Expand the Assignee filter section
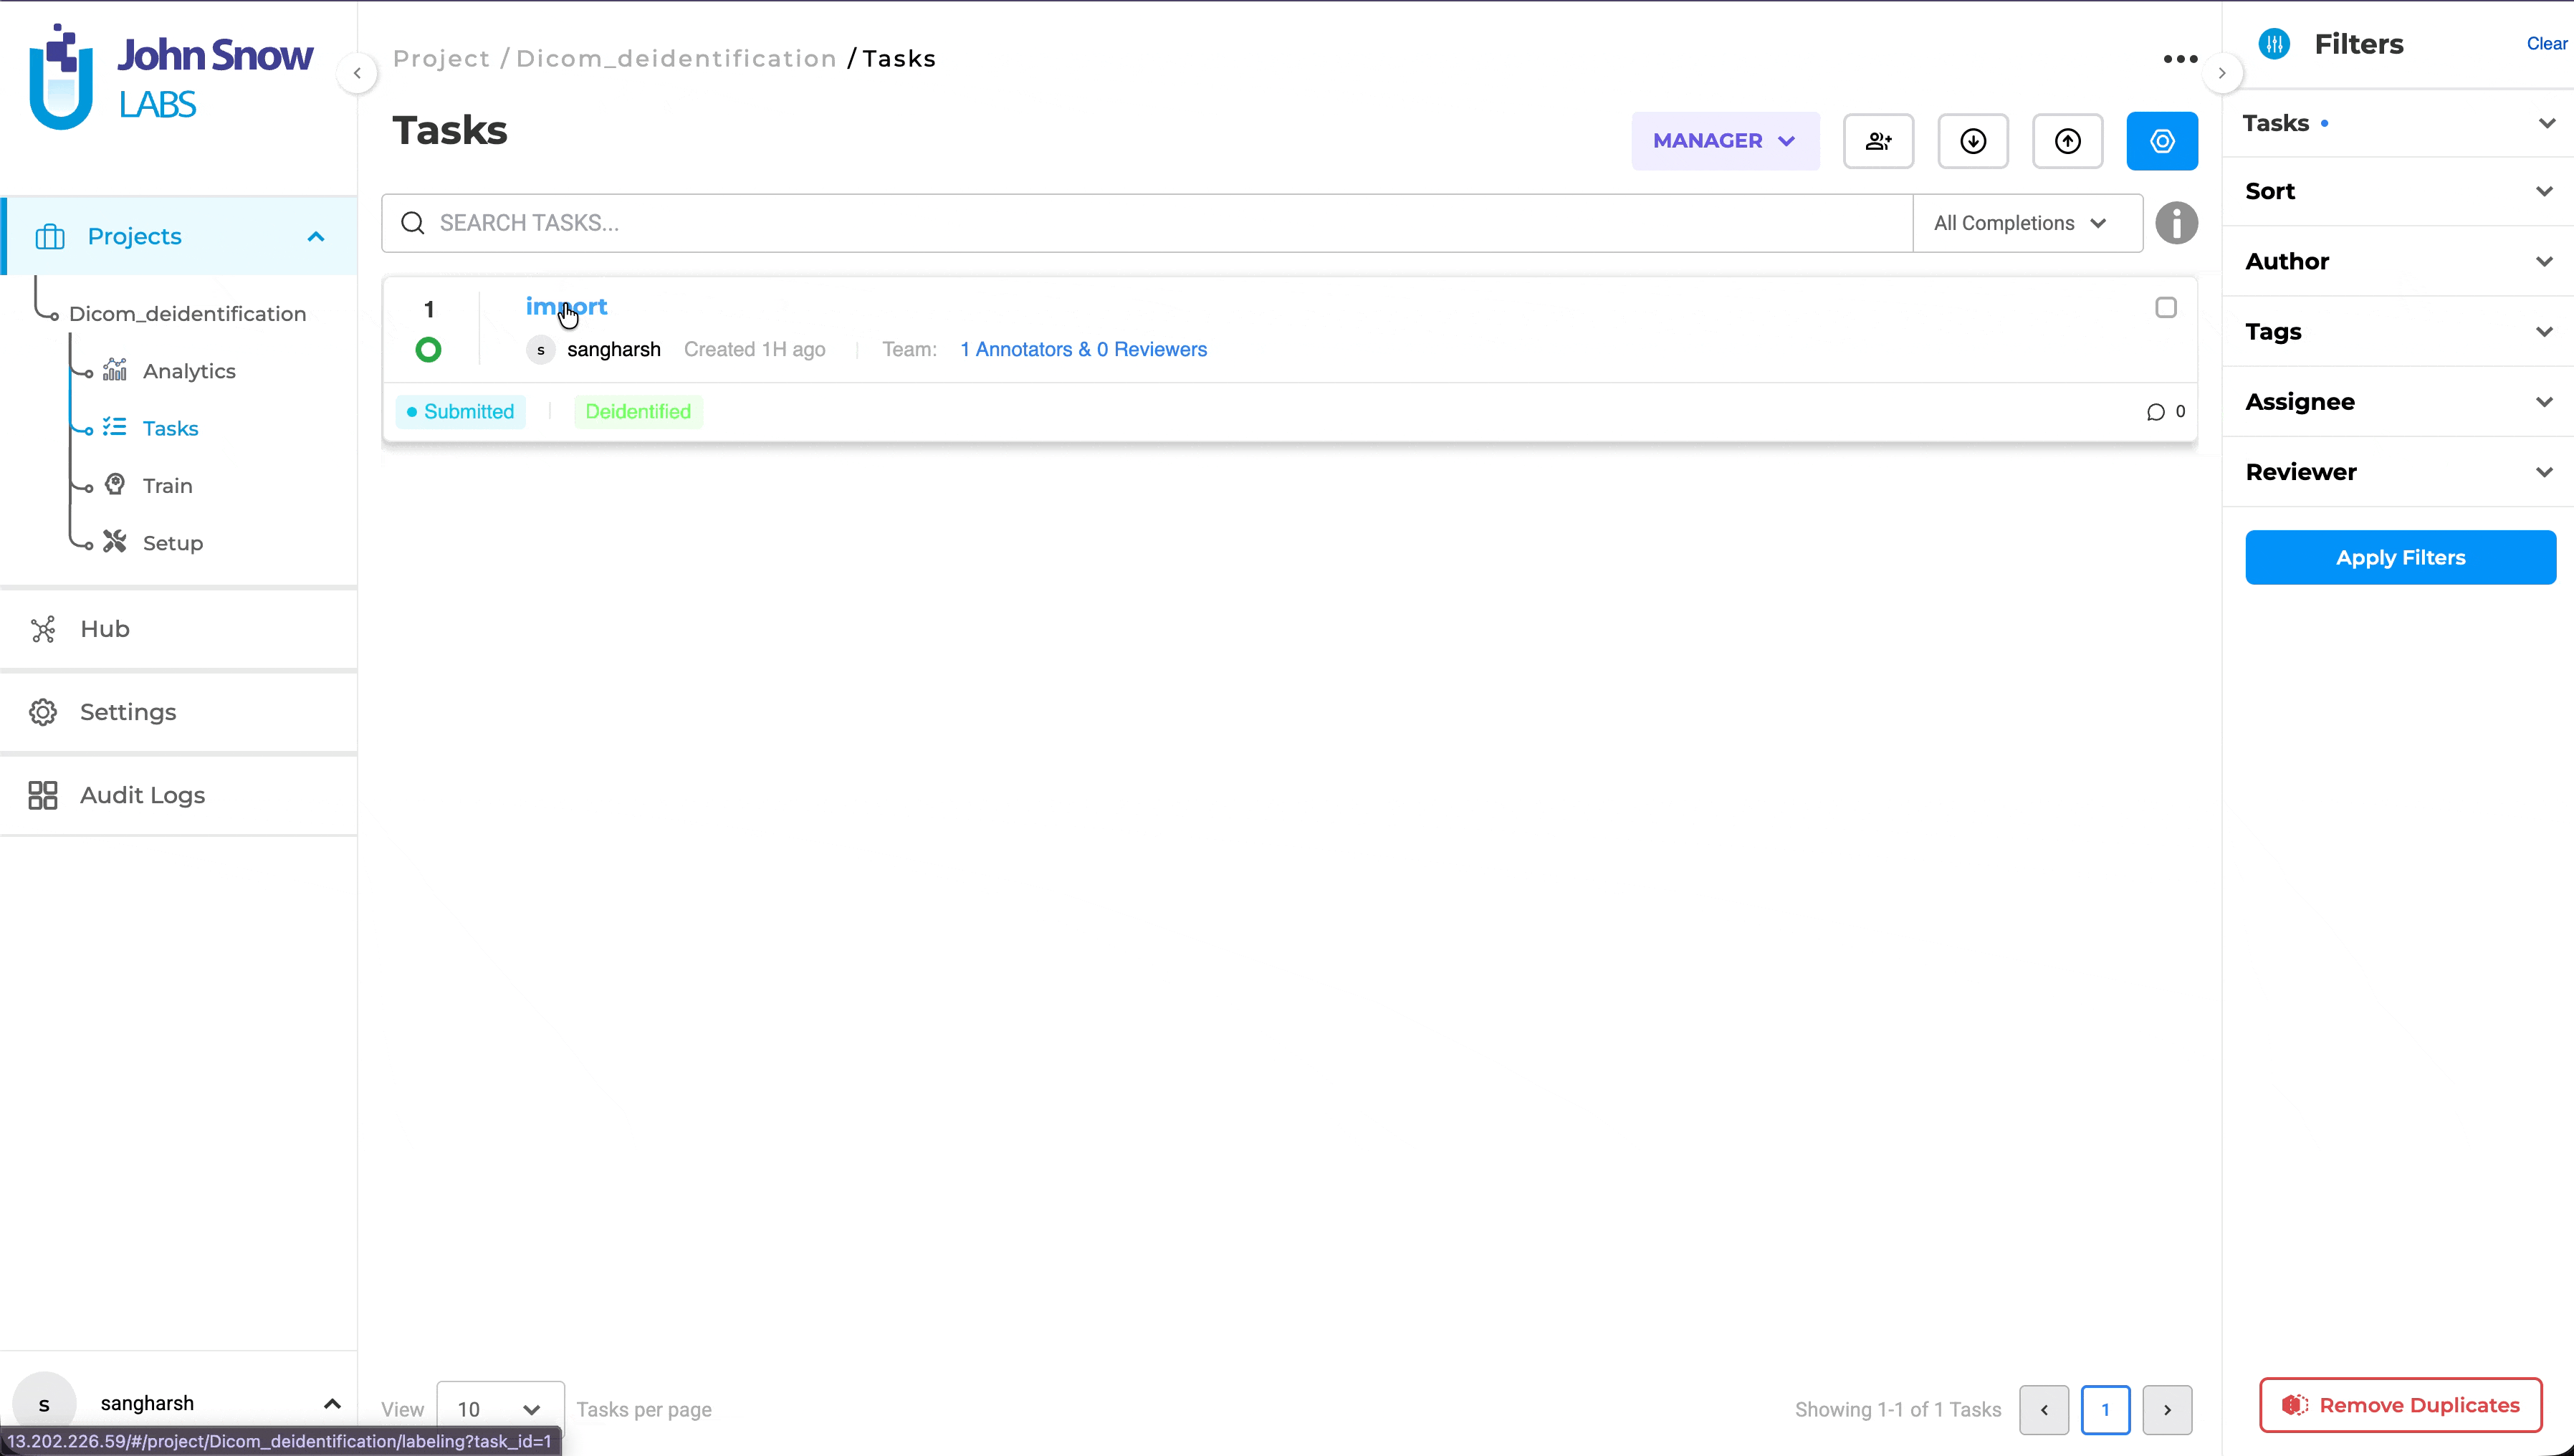The height and width of the screenshot is (1456, 2574). point(2398,402)
